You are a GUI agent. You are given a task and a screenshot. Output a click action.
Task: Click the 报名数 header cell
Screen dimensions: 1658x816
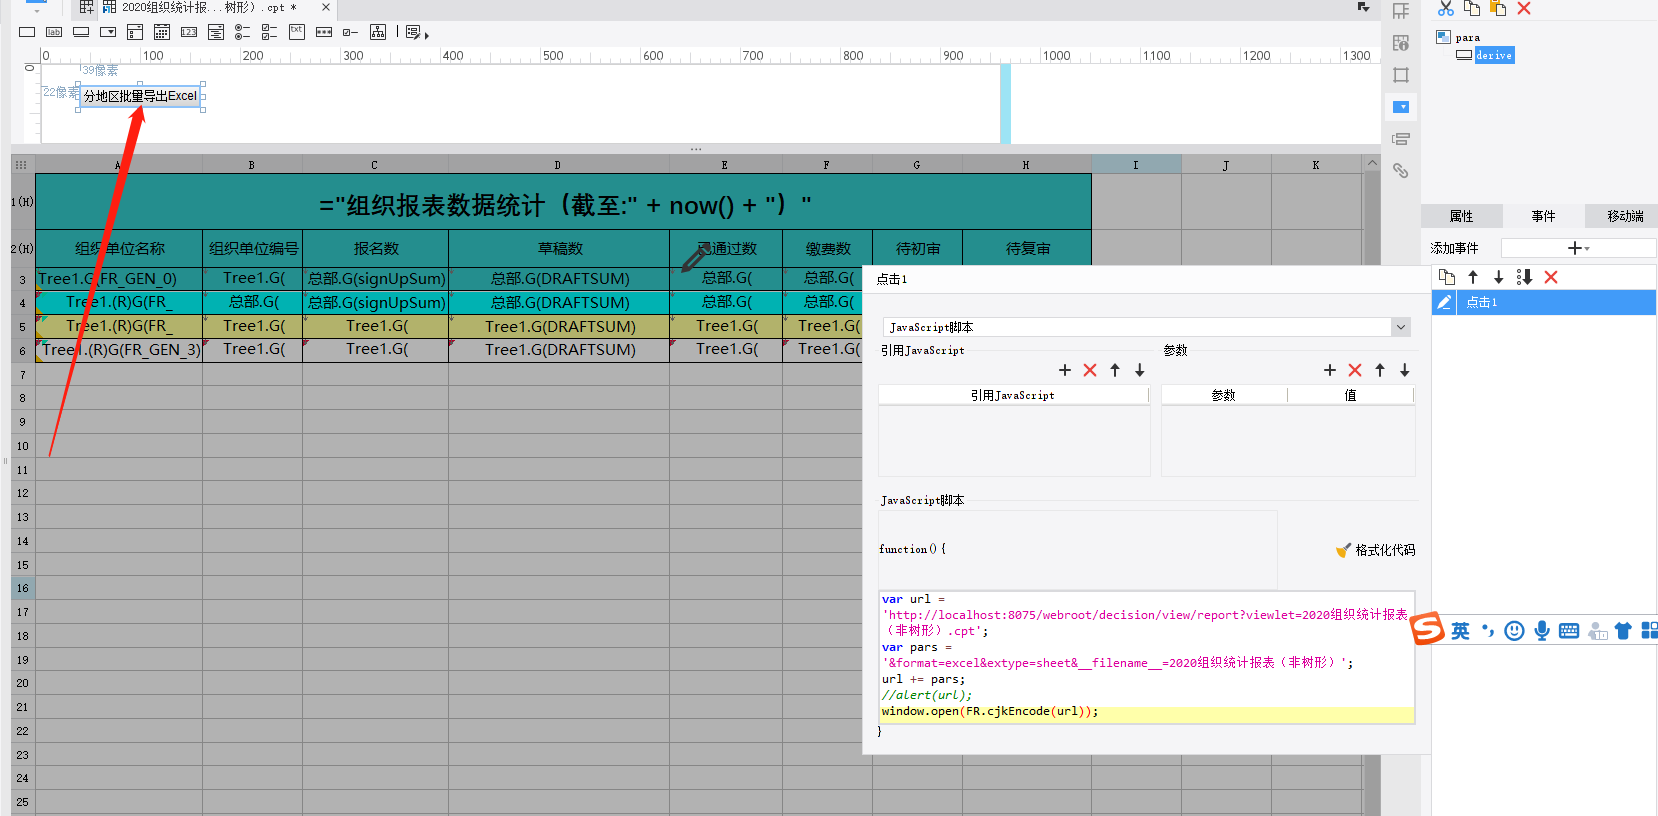(x=376, y=248)
